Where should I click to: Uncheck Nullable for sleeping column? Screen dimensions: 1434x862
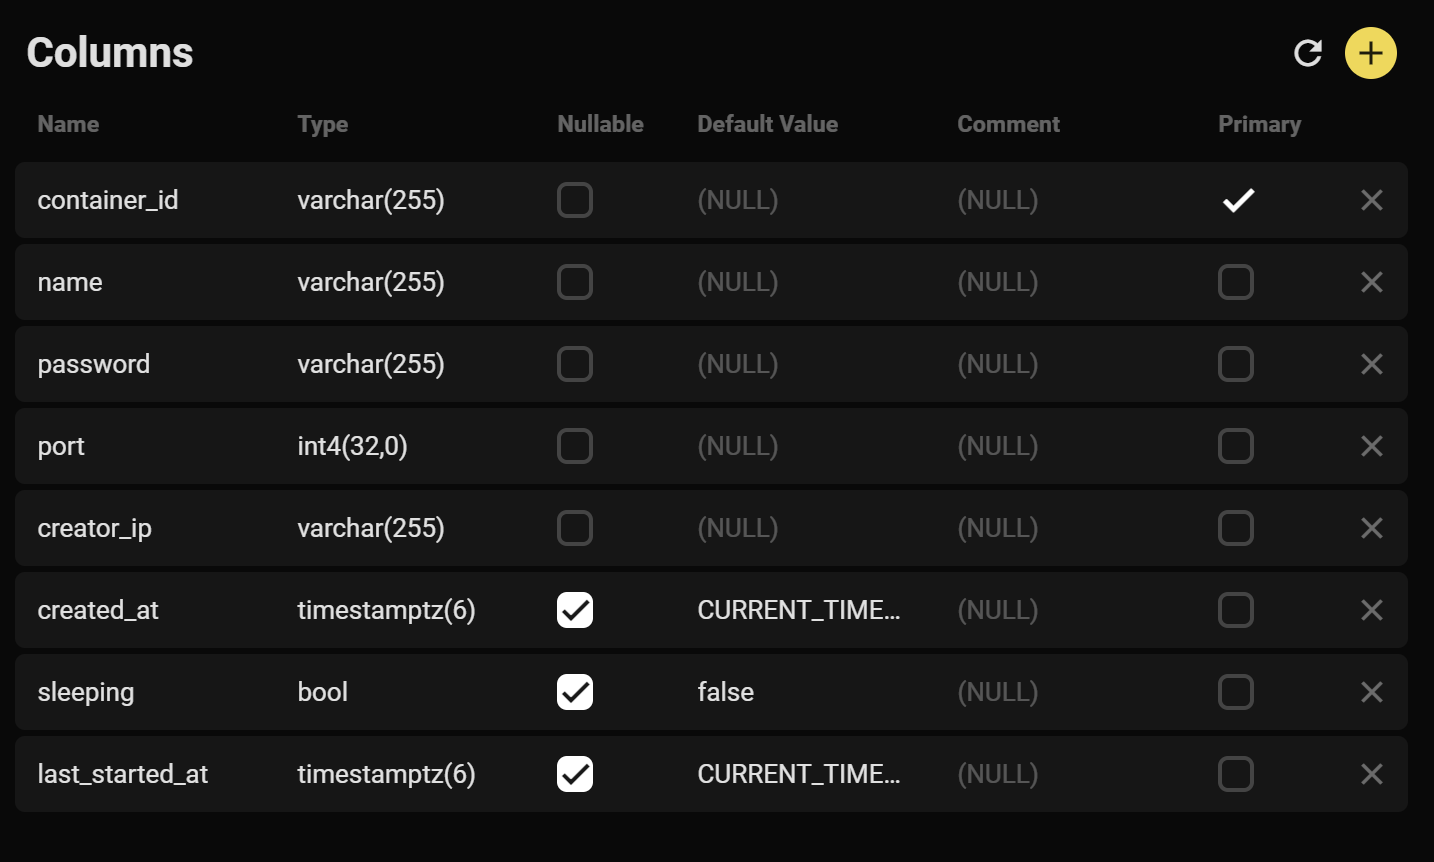[575, 692]
